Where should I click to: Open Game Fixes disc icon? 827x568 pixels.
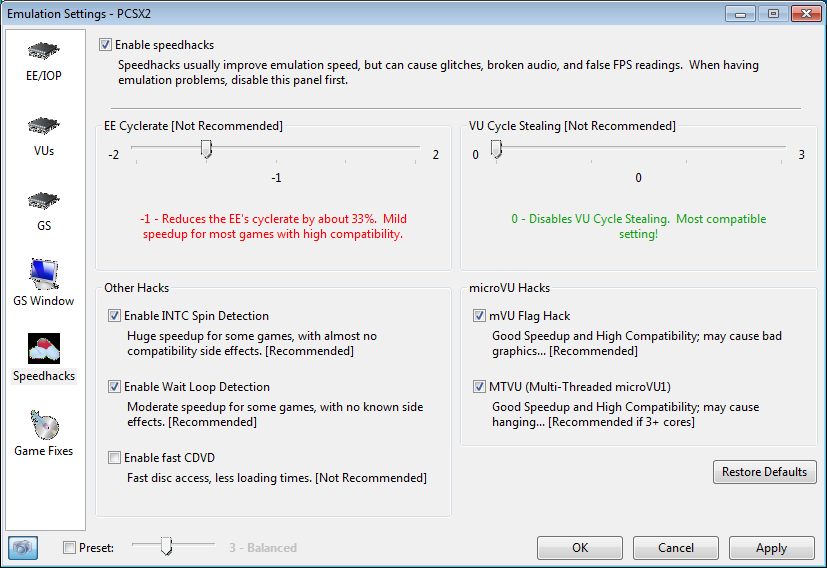click(44, 425)
